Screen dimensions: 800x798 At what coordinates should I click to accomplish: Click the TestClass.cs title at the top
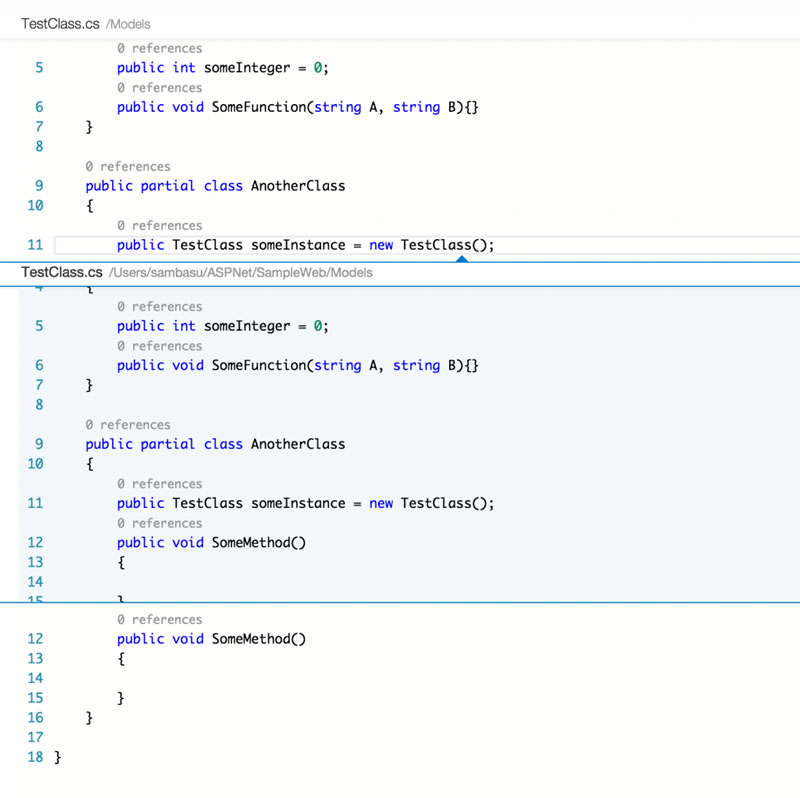[x=61, y=23]
